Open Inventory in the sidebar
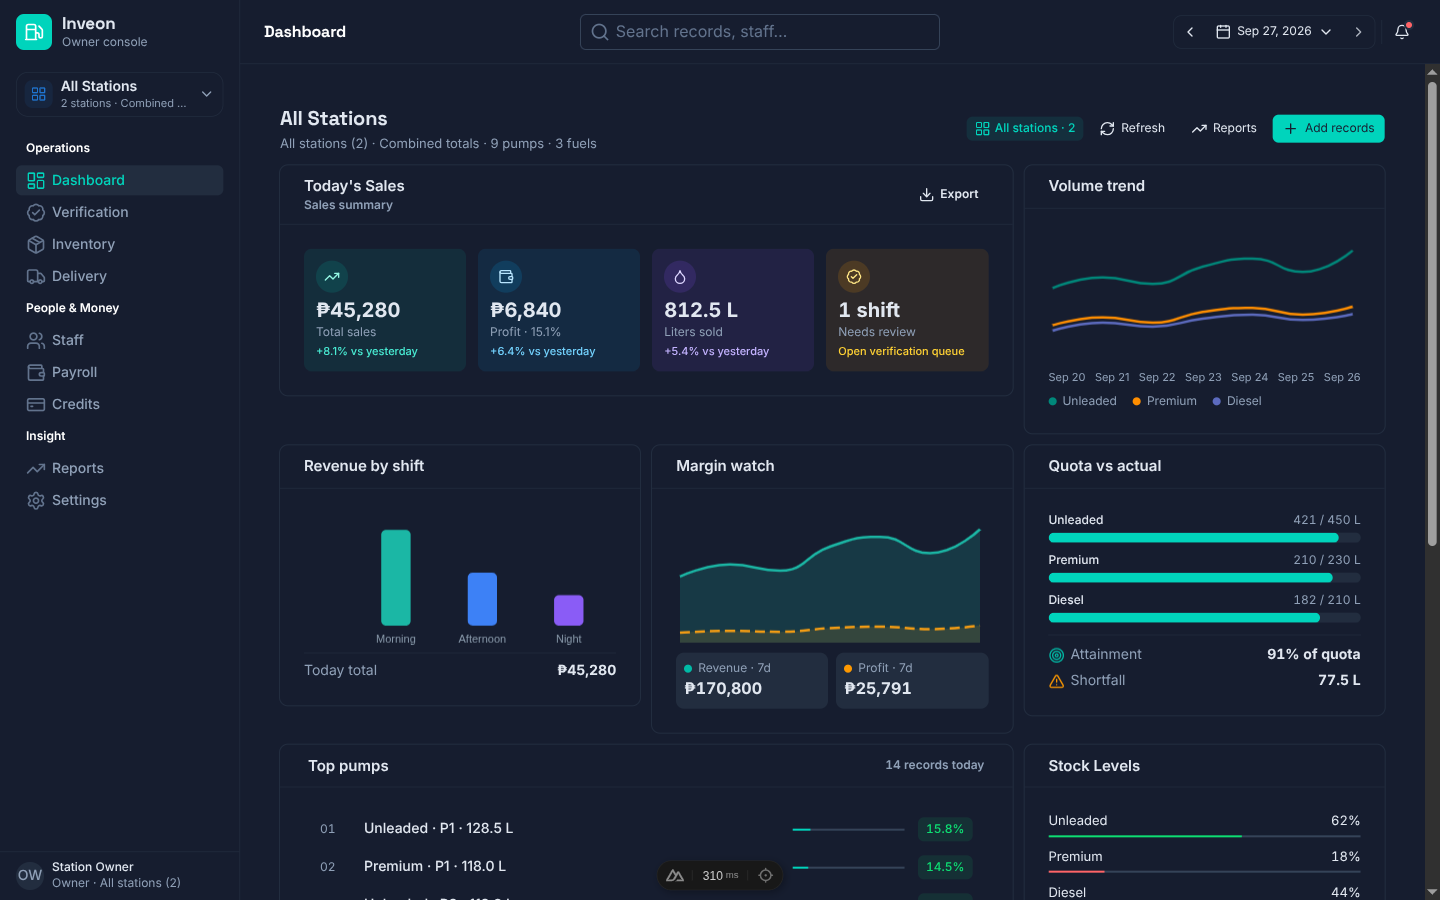Image resolution: width=1440 pixels, height=900 pixels. 119,244
